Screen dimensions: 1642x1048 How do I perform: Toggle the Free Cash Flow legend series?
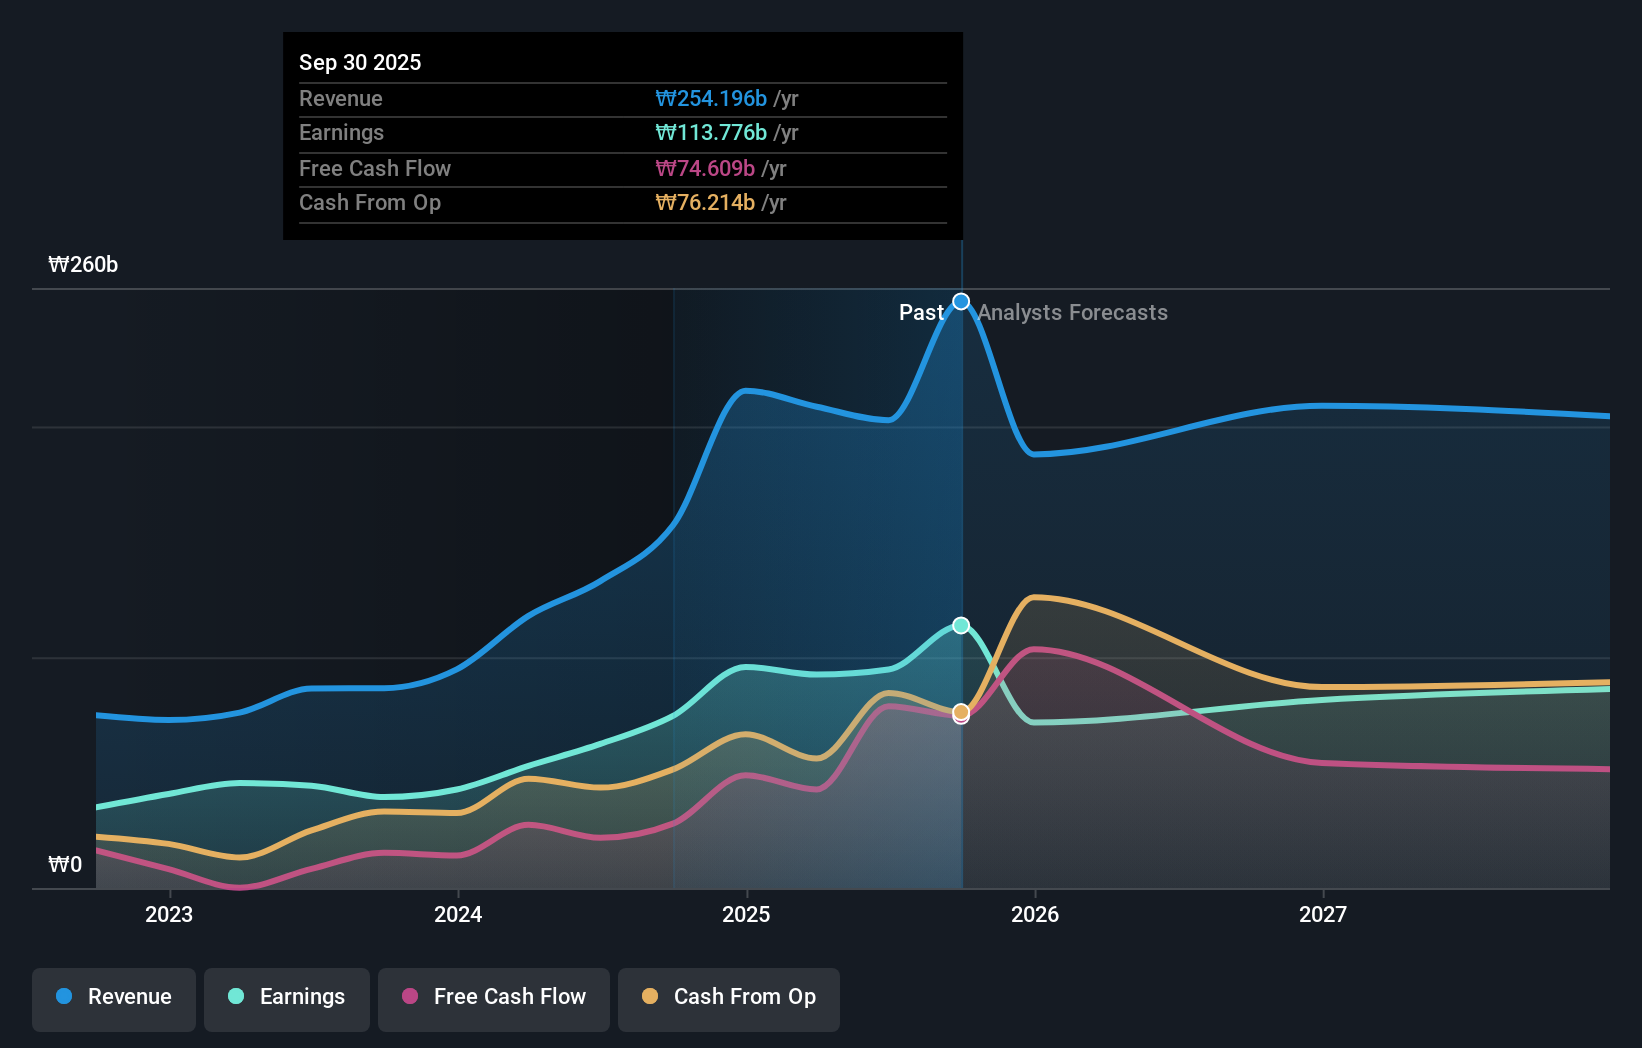[x=494, y=999]
